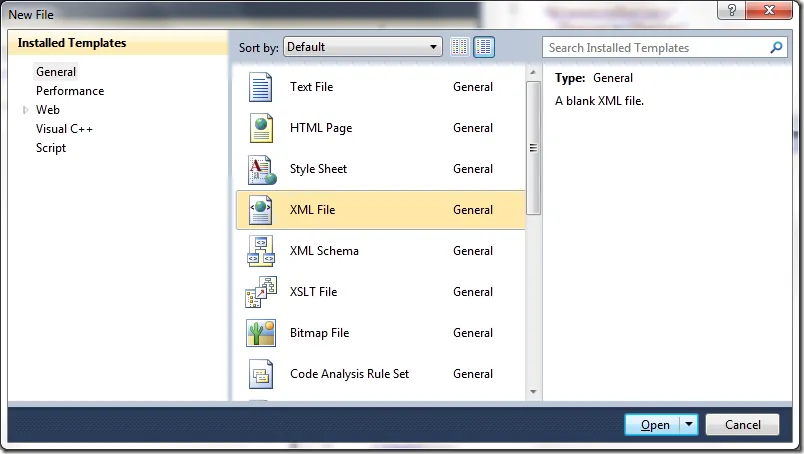Viewport: 804px width, 454px height.
Task: Select the Performance category
Action: (70, 91)
